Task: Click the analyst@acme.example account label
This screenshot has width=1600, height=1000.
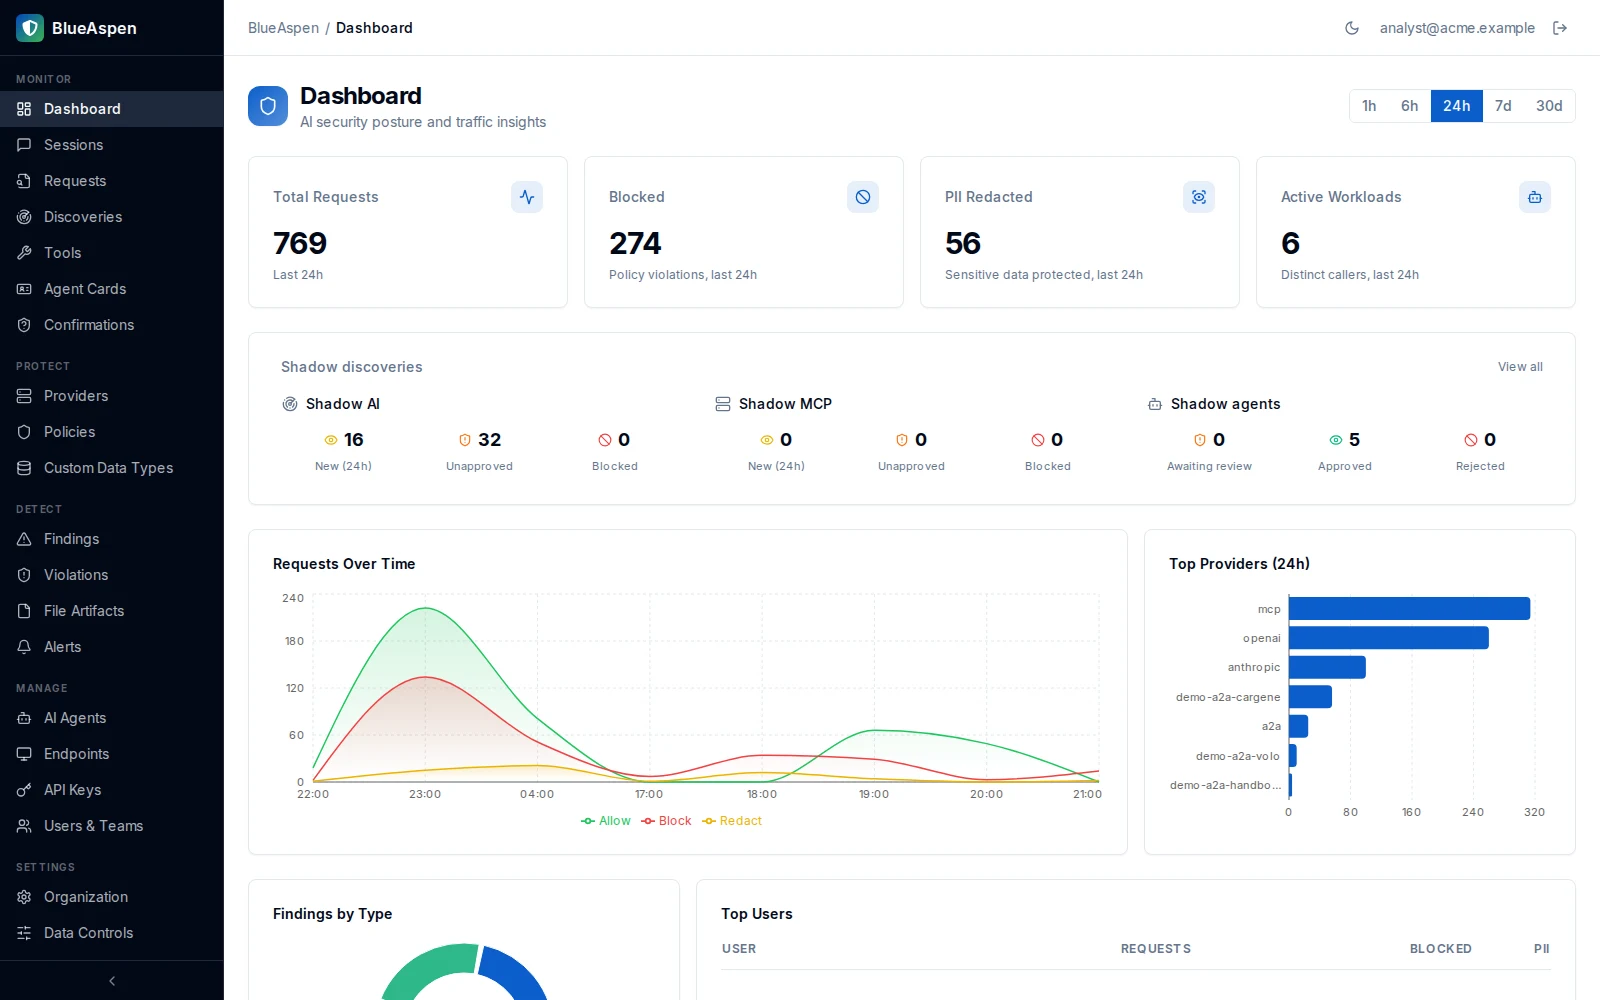Action: coord(1457,28)
